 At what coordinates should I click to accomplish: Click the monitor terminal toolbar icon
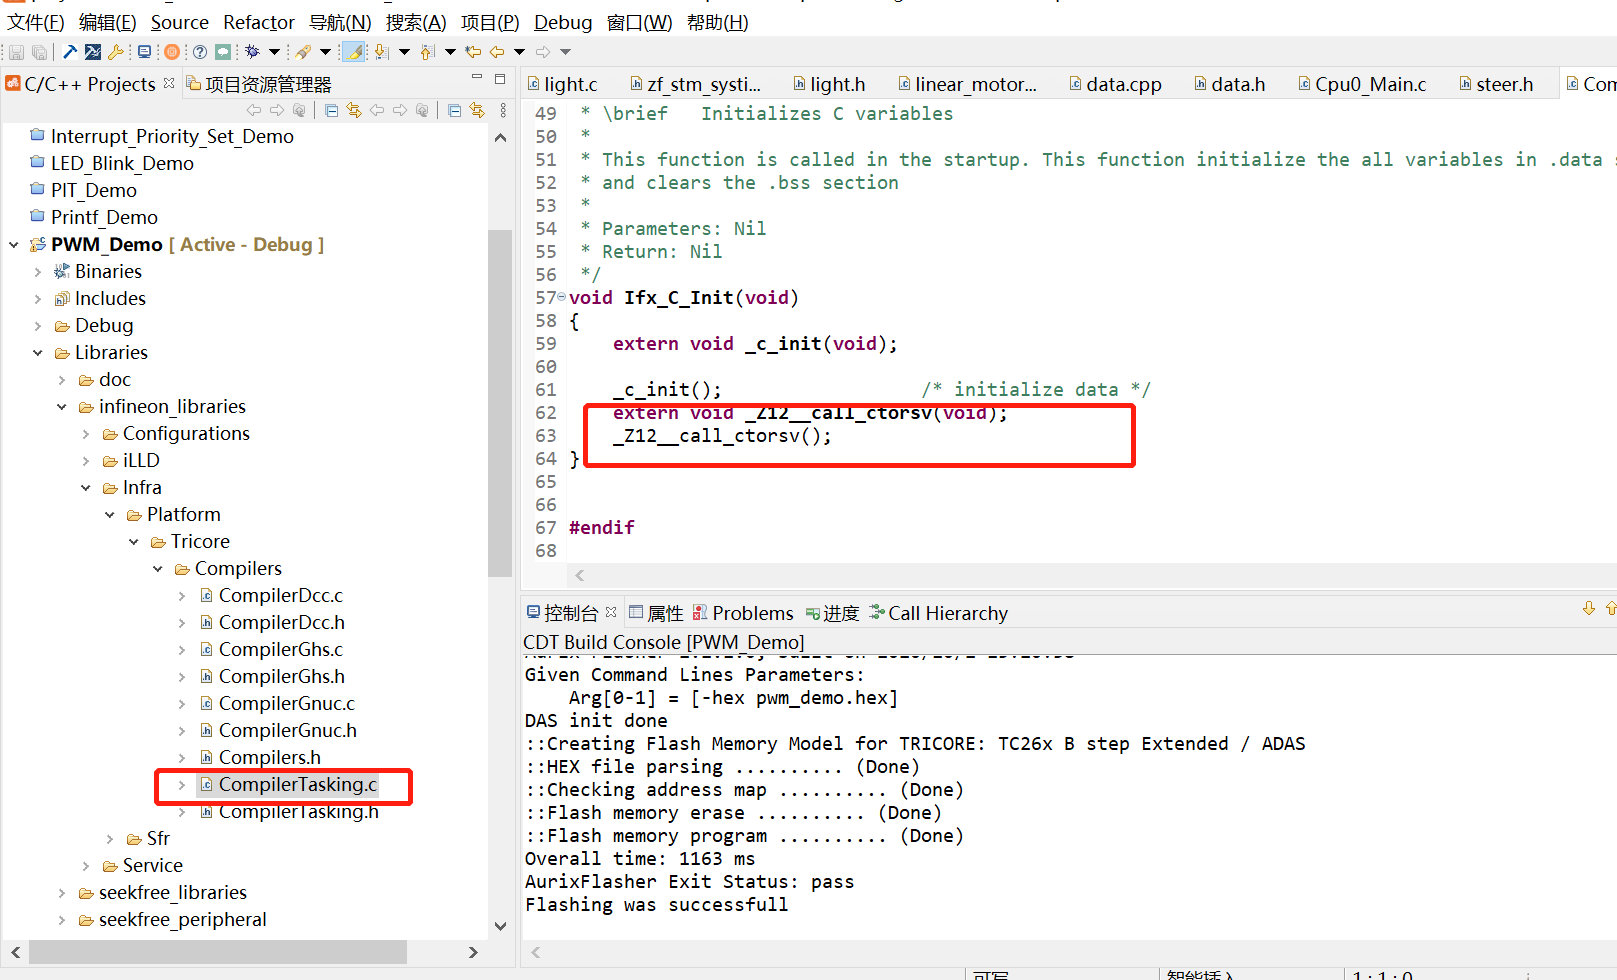[144, 52]
